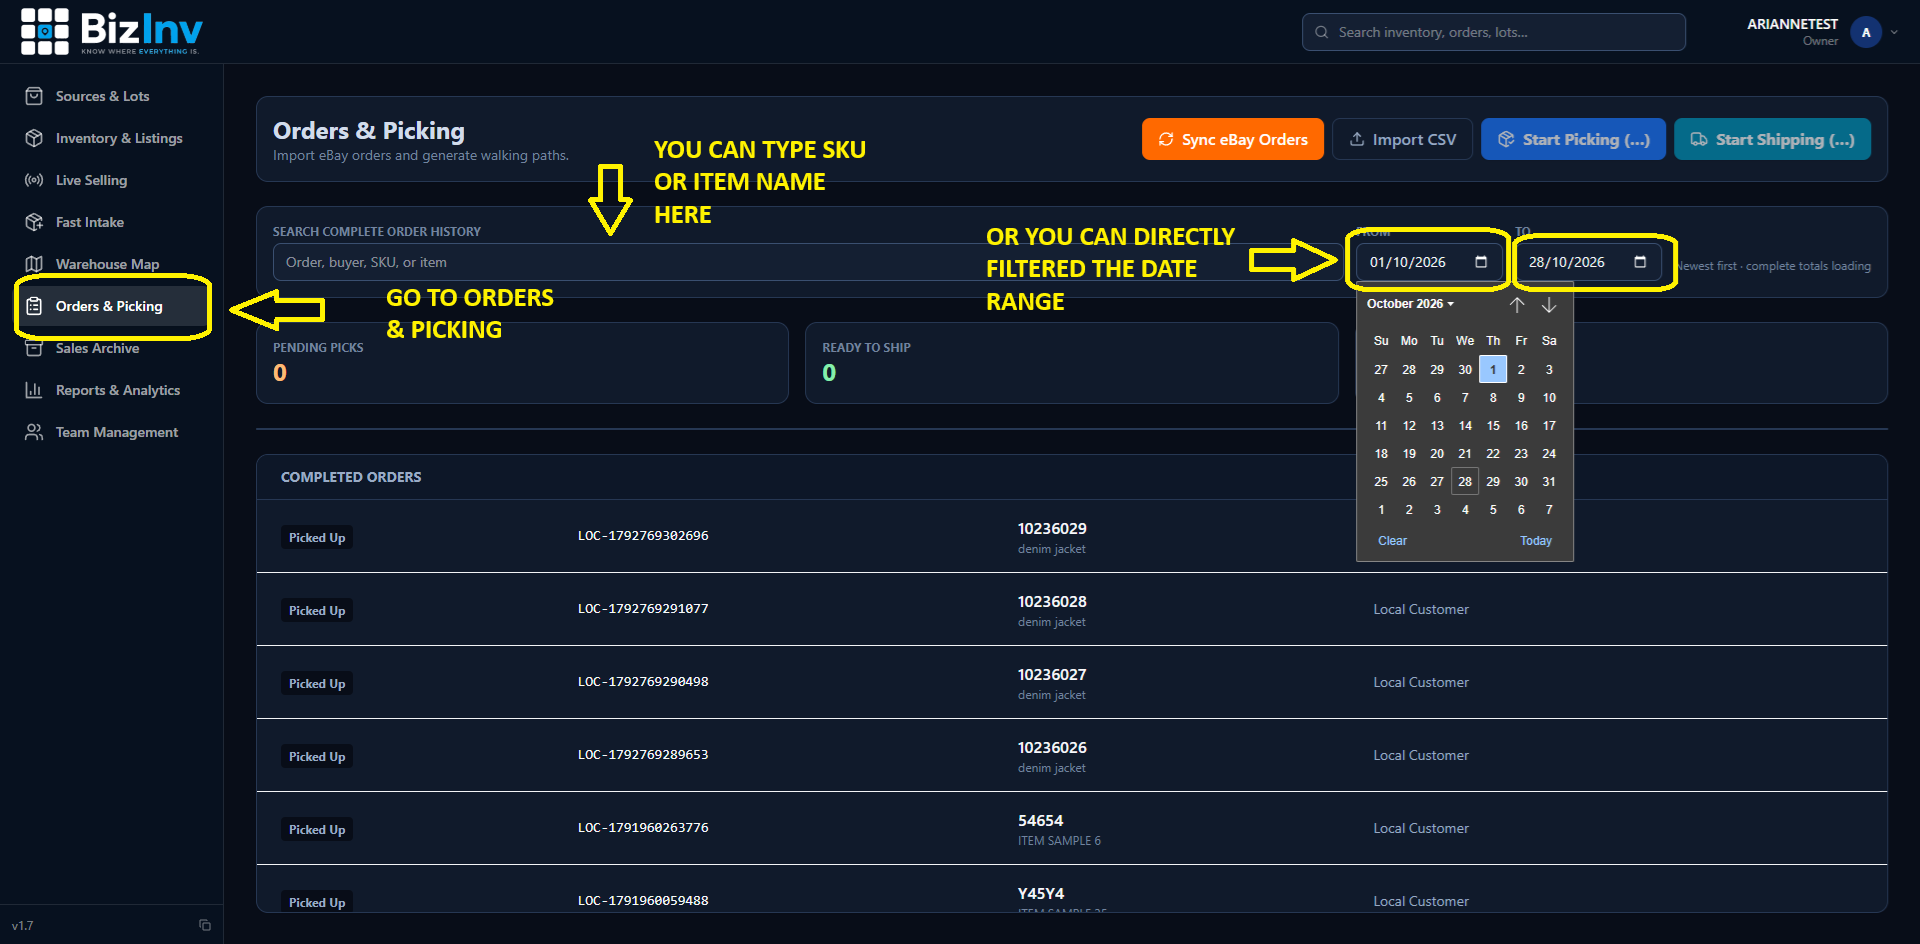Click Picked Up badge for order 10236027
The height and width of the screenshot is (944, 1920).
[317, 684]
